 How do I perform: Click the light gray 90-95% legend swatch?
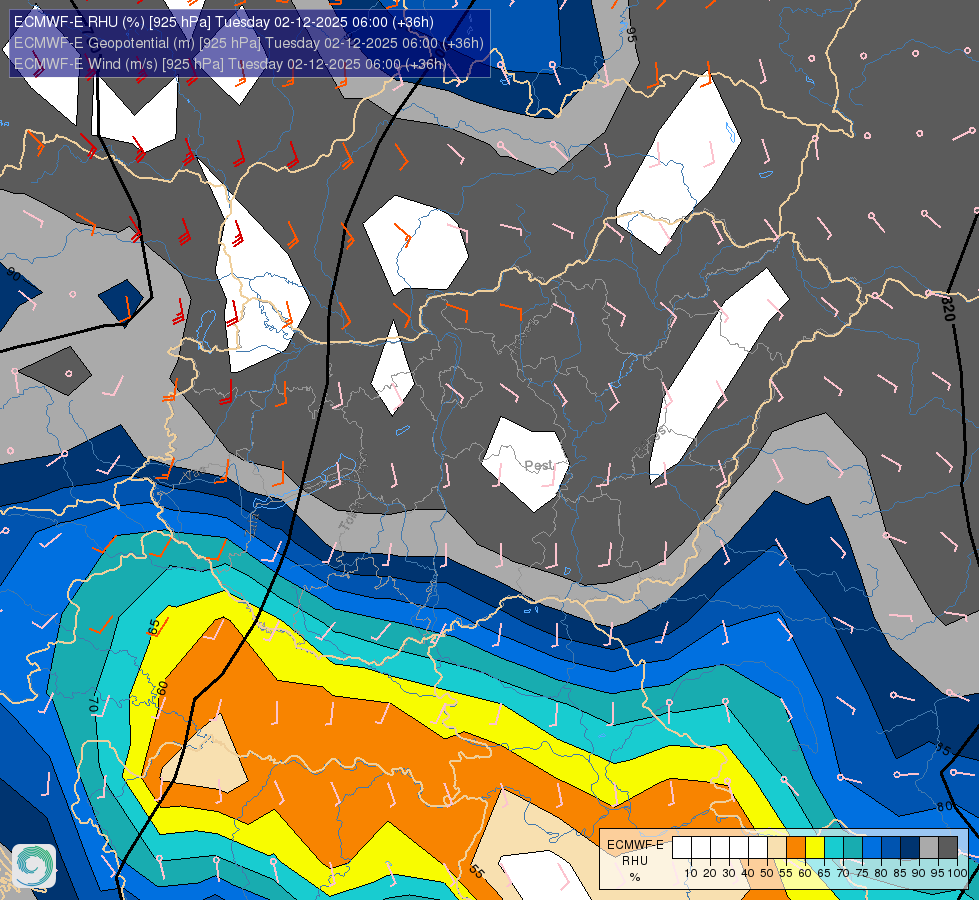pos(929,848)
